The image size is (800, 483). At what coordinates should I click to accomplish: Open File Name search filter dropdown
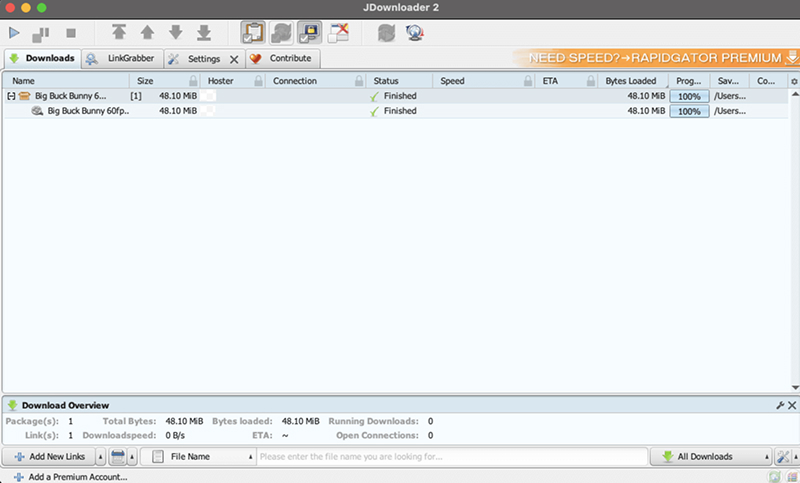(198, 456)
